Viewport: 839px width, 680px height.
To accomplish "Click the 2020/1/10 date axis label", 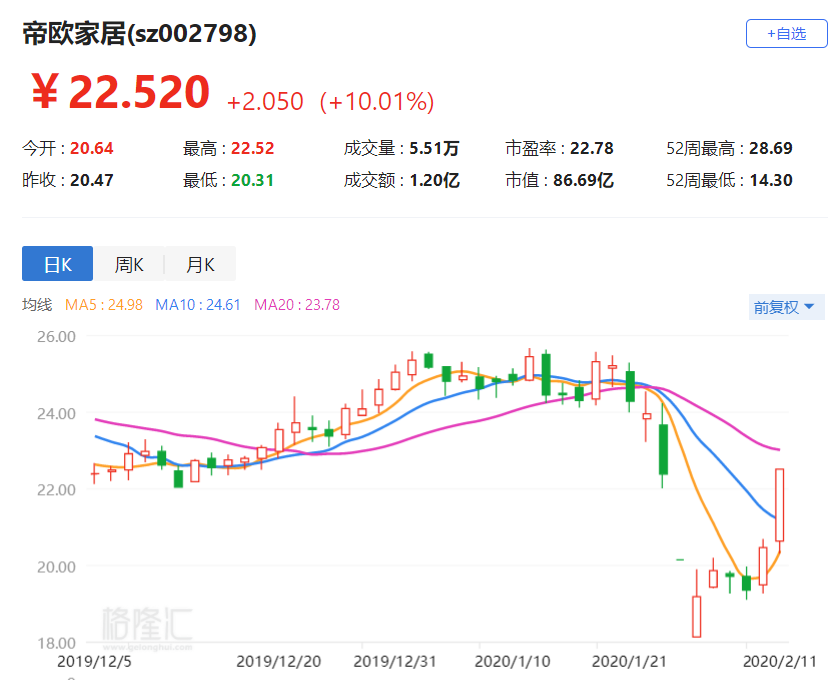I will tap(513, 662).
